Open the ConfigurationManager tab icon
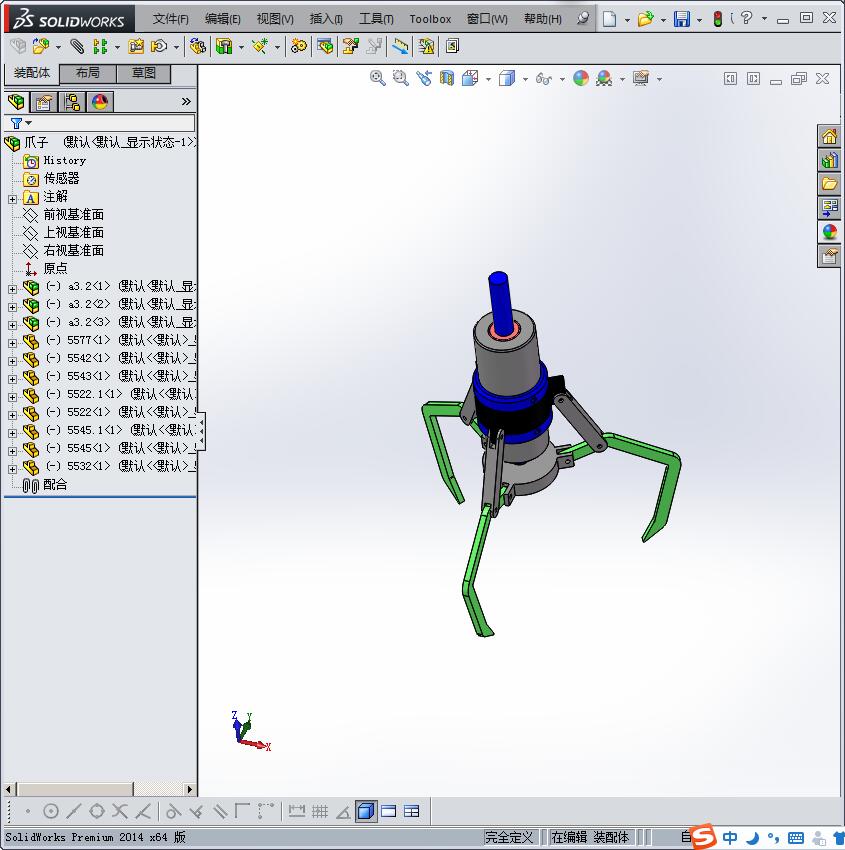Image resolution: width=845 pixels, height=850 pixels. pyautogui.click(x=72, y=102)
